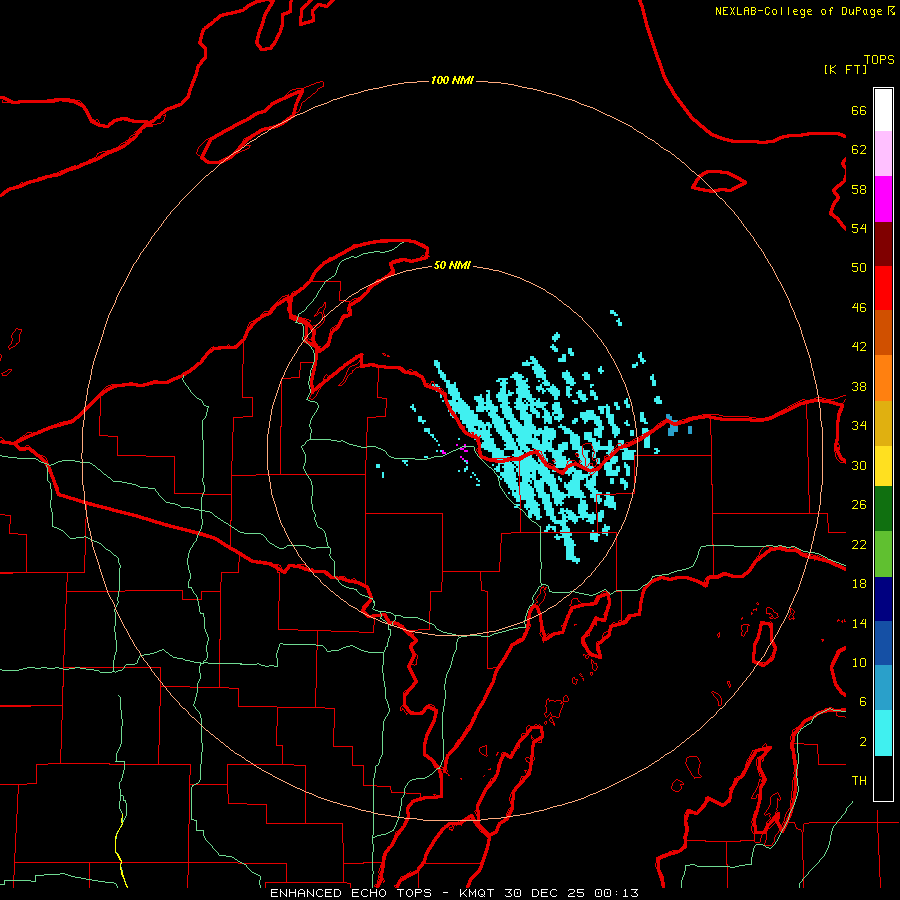Viewport: 900px width, 900px height.
Task: Click the 62 legend value
Action: point(859,150)
